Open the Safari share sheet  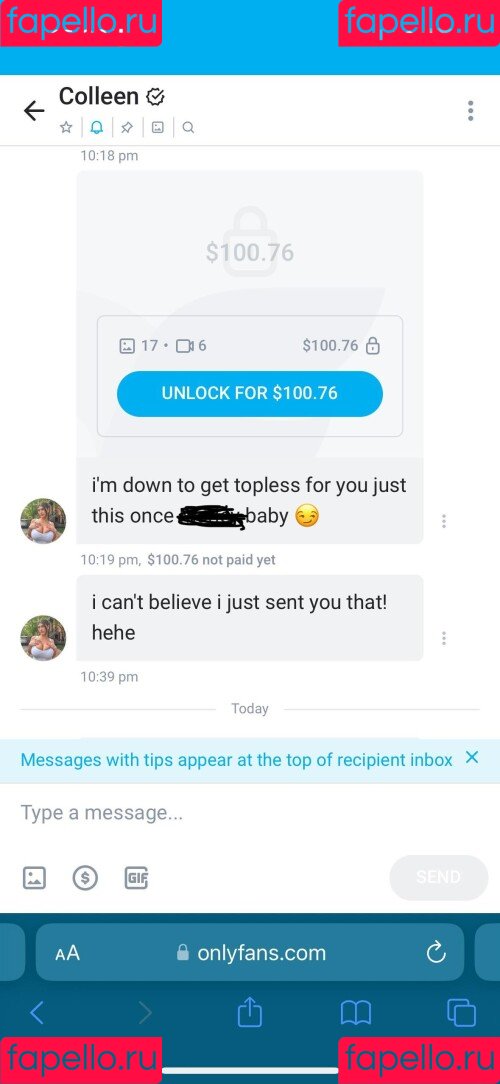pyautogui.click(x=250, y=1012)
